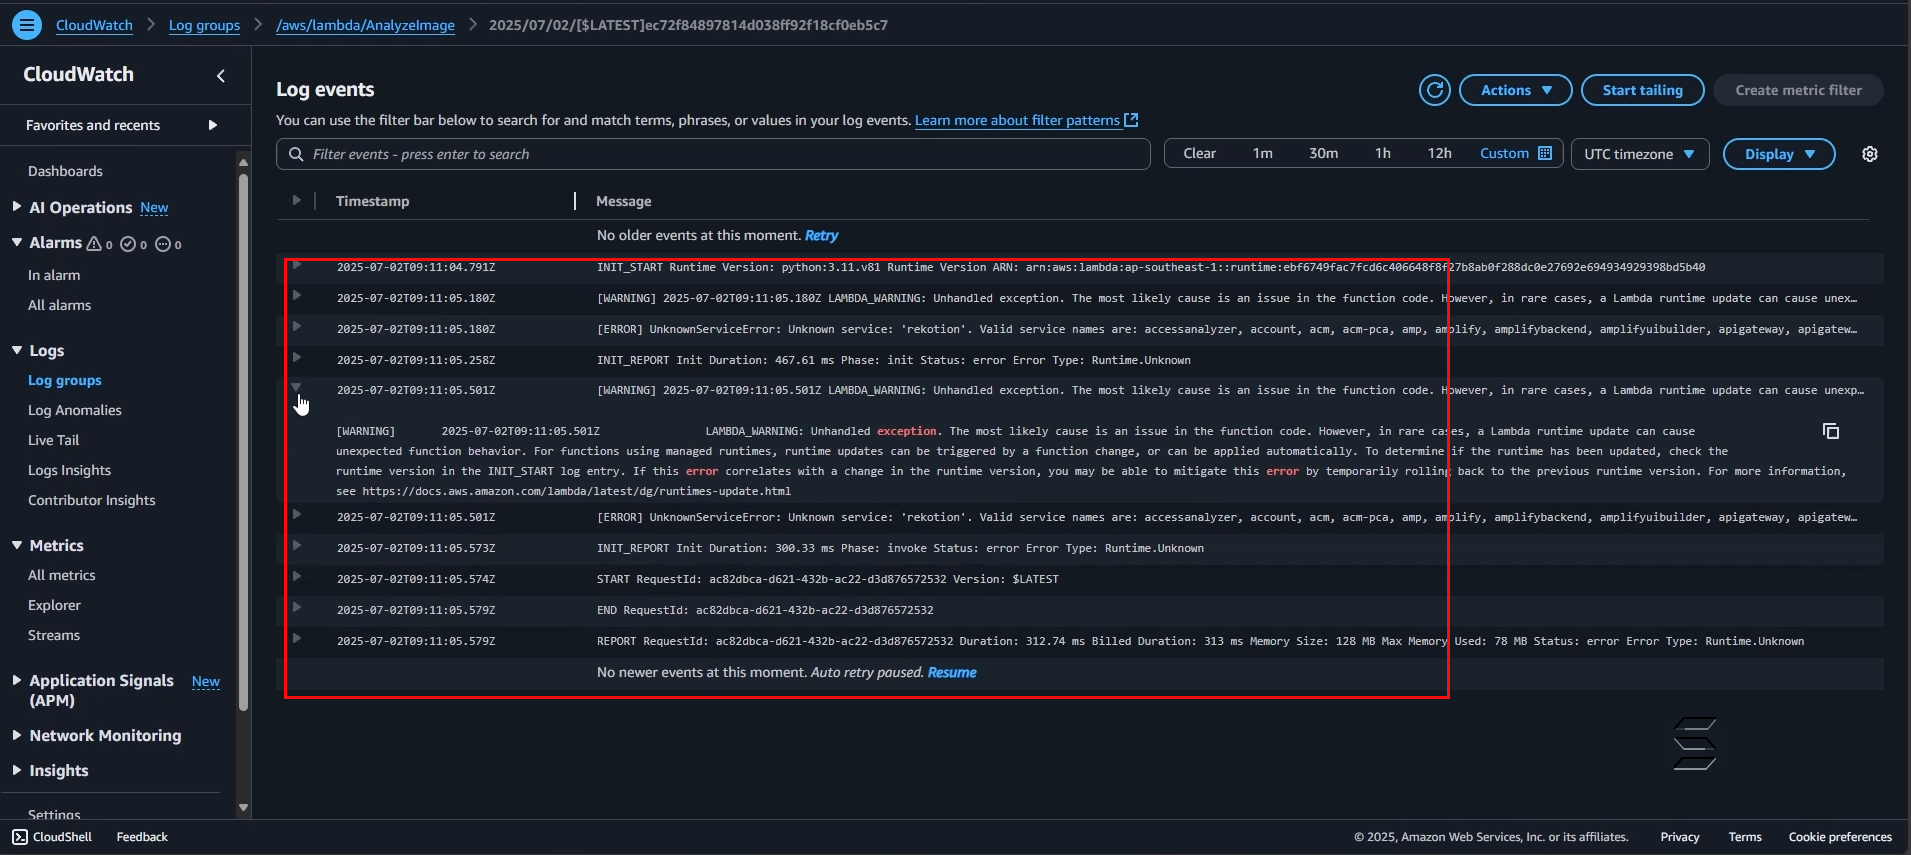The image size is (1911, 855).
Task: Open the hamburger navigation menu icon
Action: 27,25
